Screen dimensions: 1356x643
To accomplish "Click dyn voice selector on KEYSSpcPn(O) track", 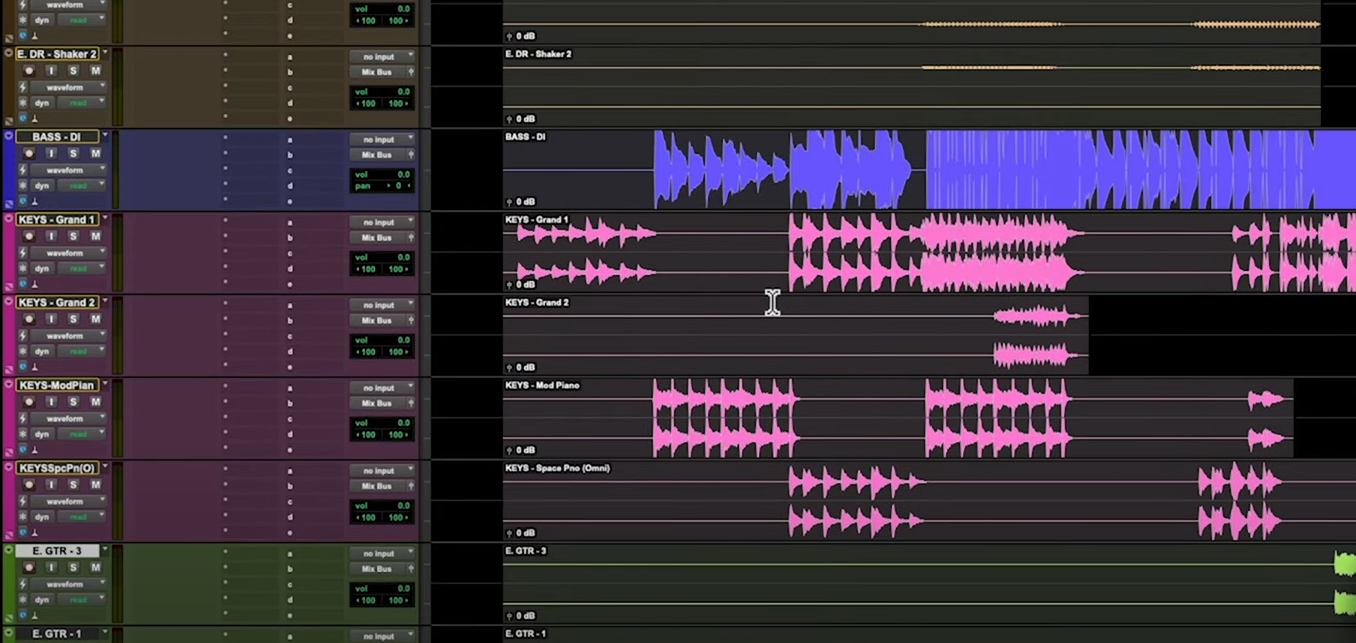I will coord(44,517).
